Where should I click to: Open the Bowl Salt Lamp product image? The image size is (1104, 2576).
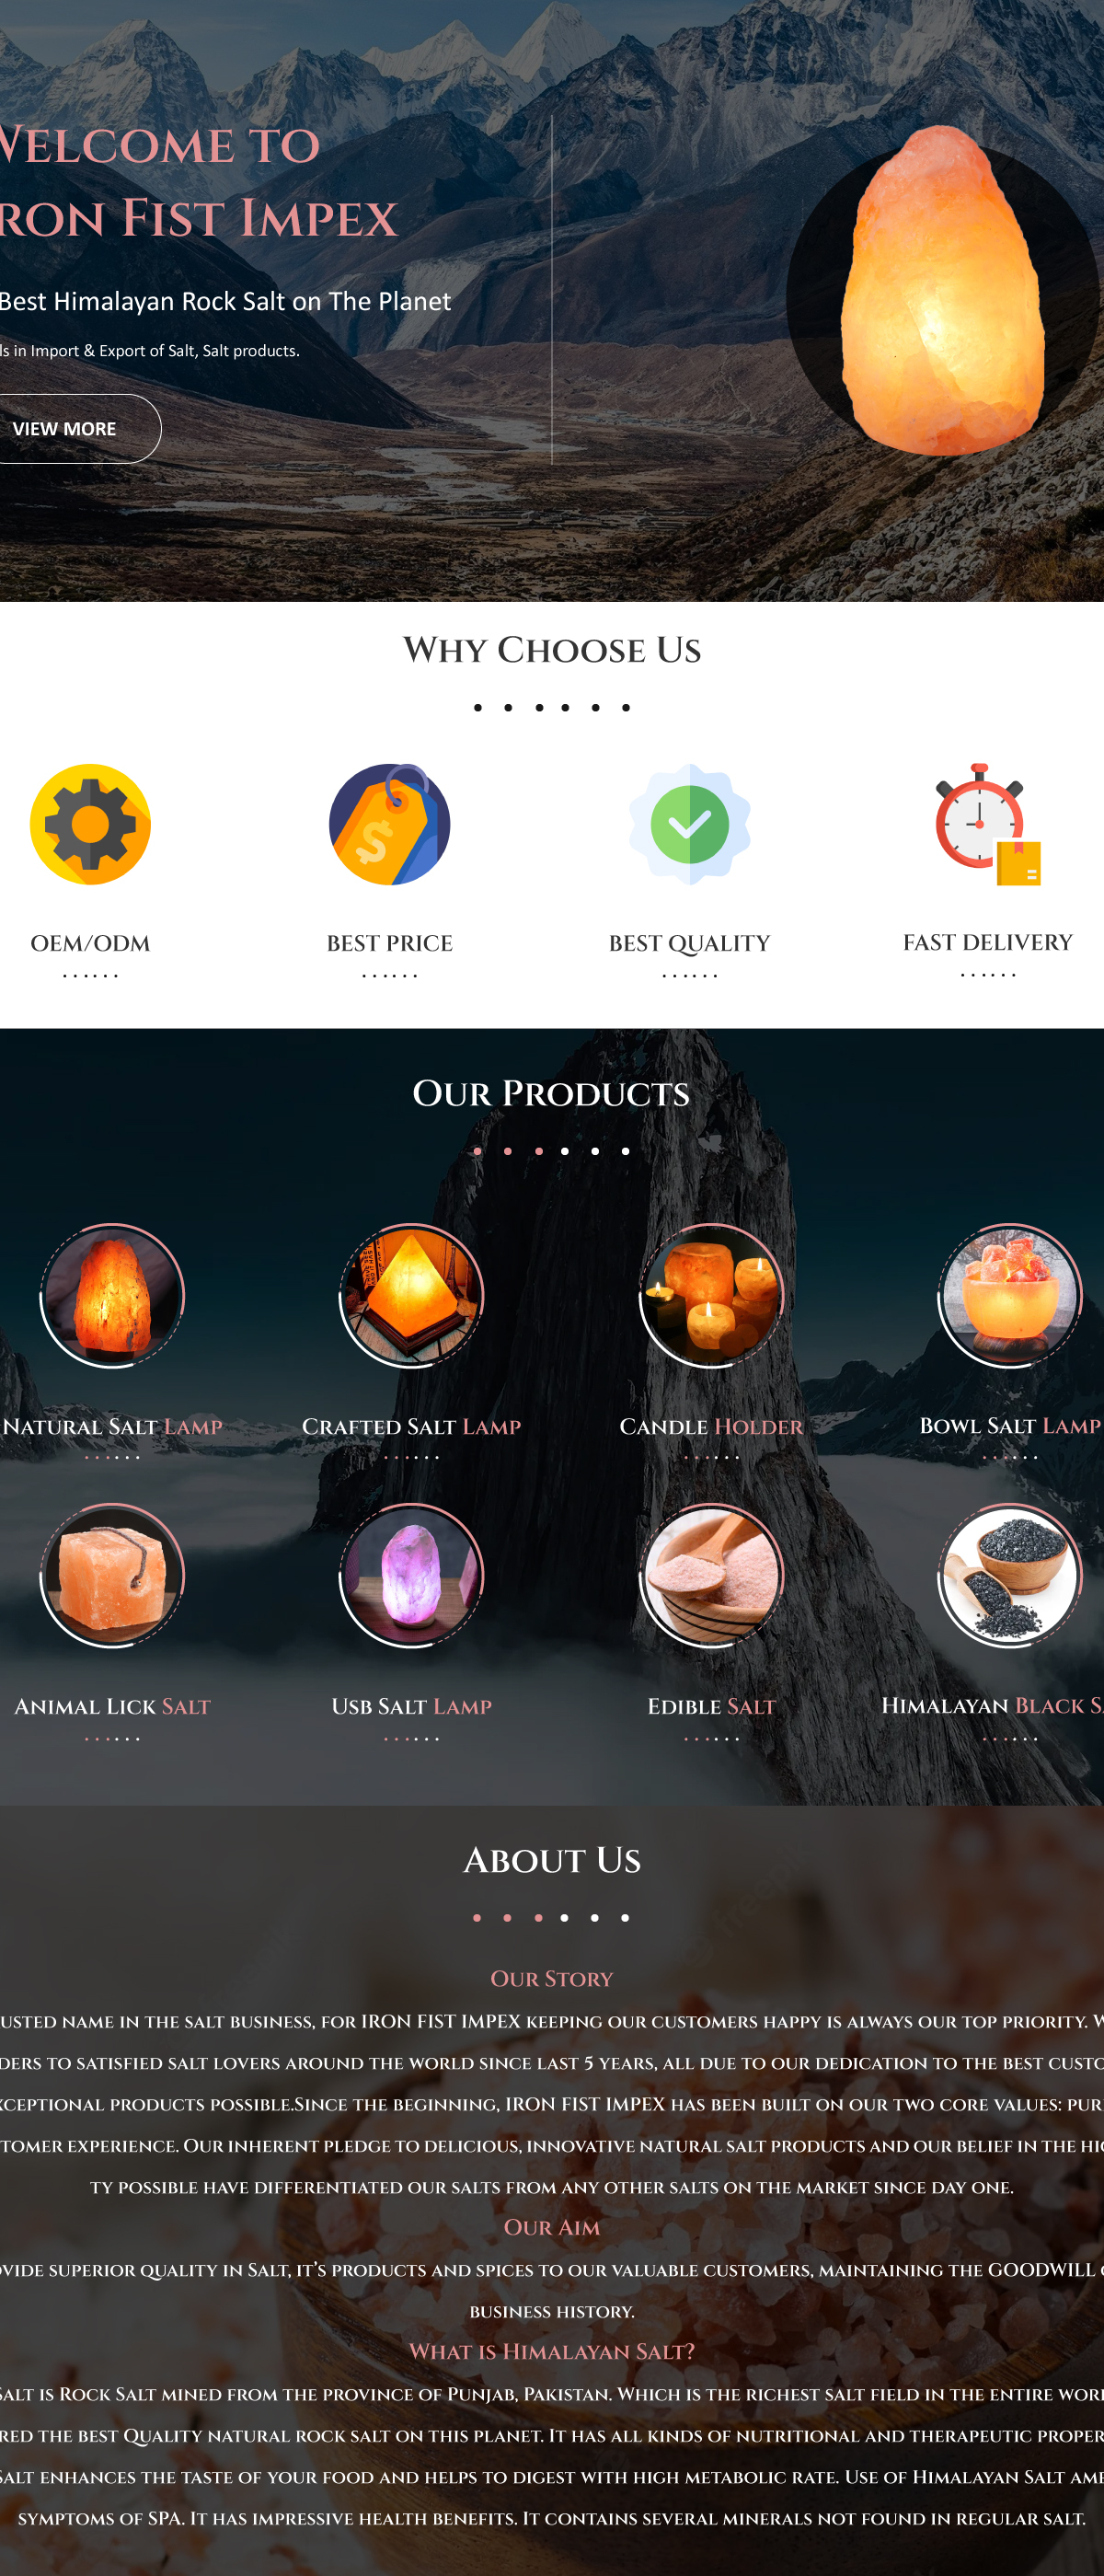click(1010, 1295)
